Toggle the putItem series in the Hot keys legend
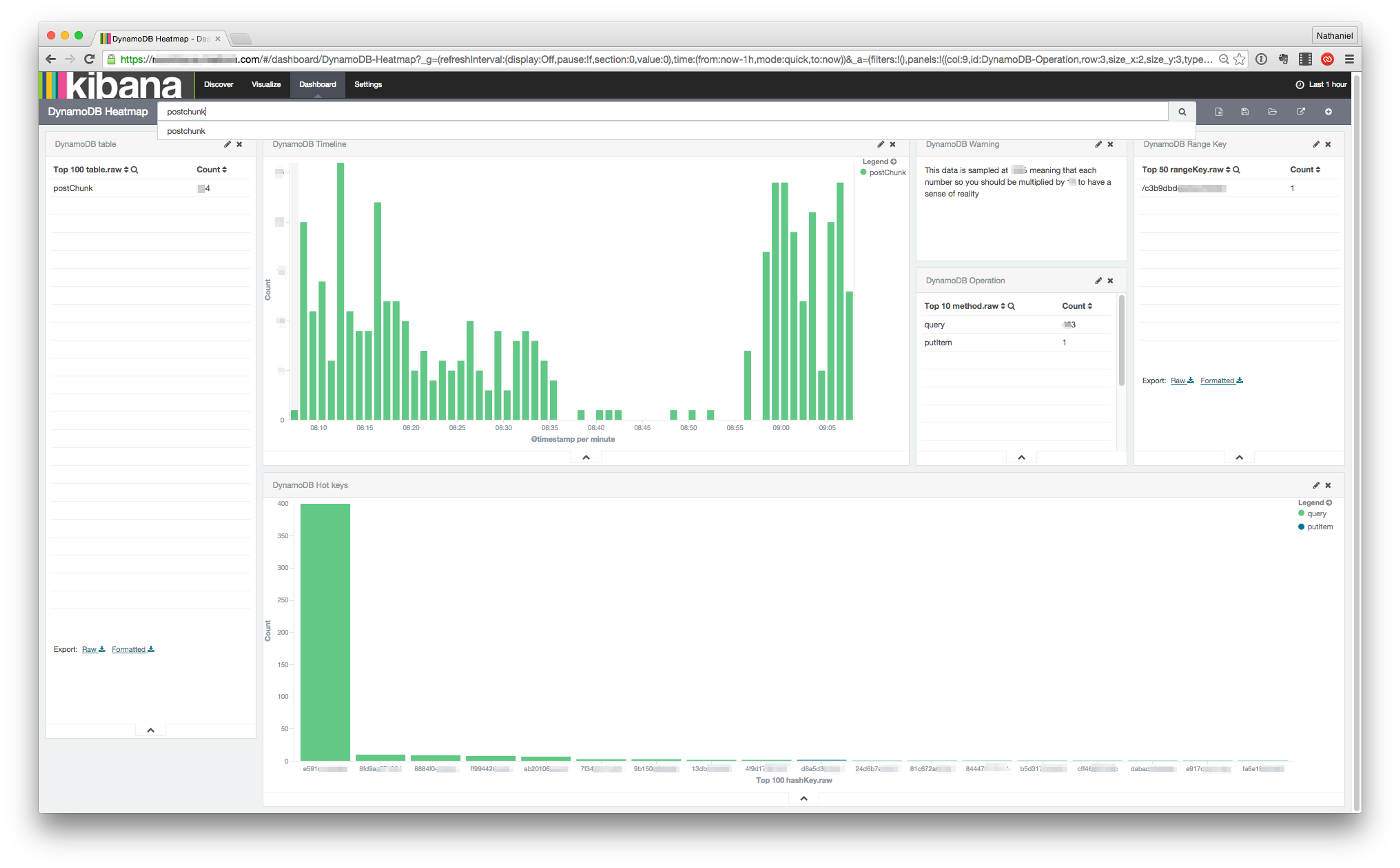Image resolution: width=1400 pixels, height=868 pixels. click(1318, 526)
